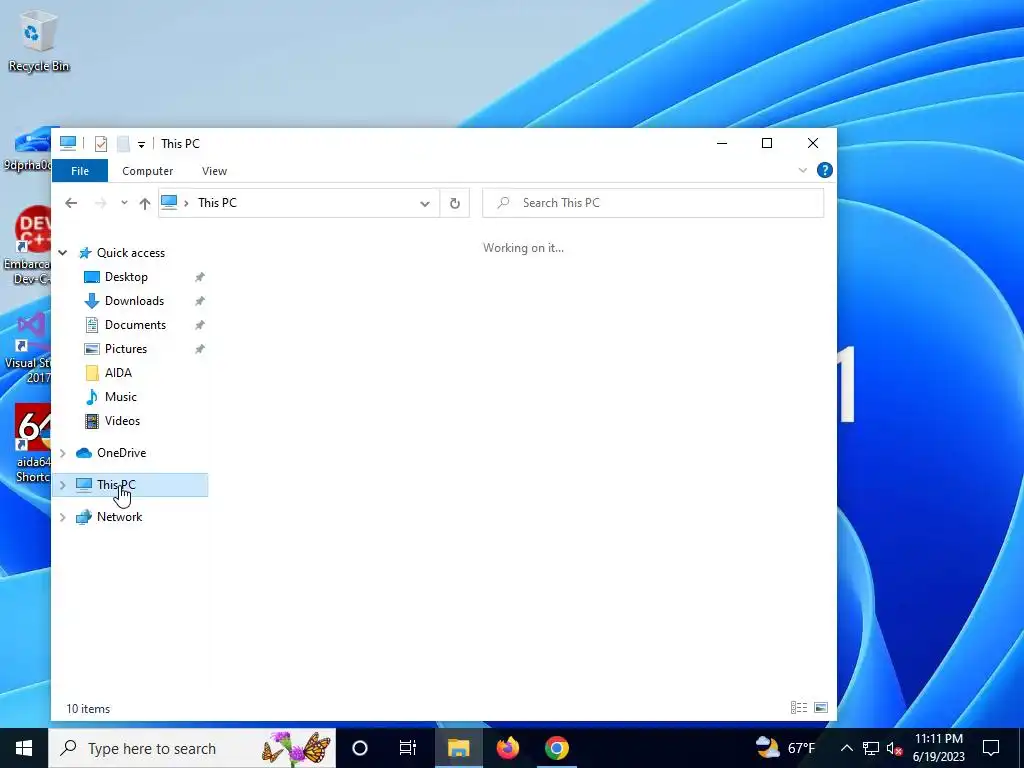The width and height of the screenshot is (1024, 768).
Task: Show hidden system tray icons
Action: (846, 748)
